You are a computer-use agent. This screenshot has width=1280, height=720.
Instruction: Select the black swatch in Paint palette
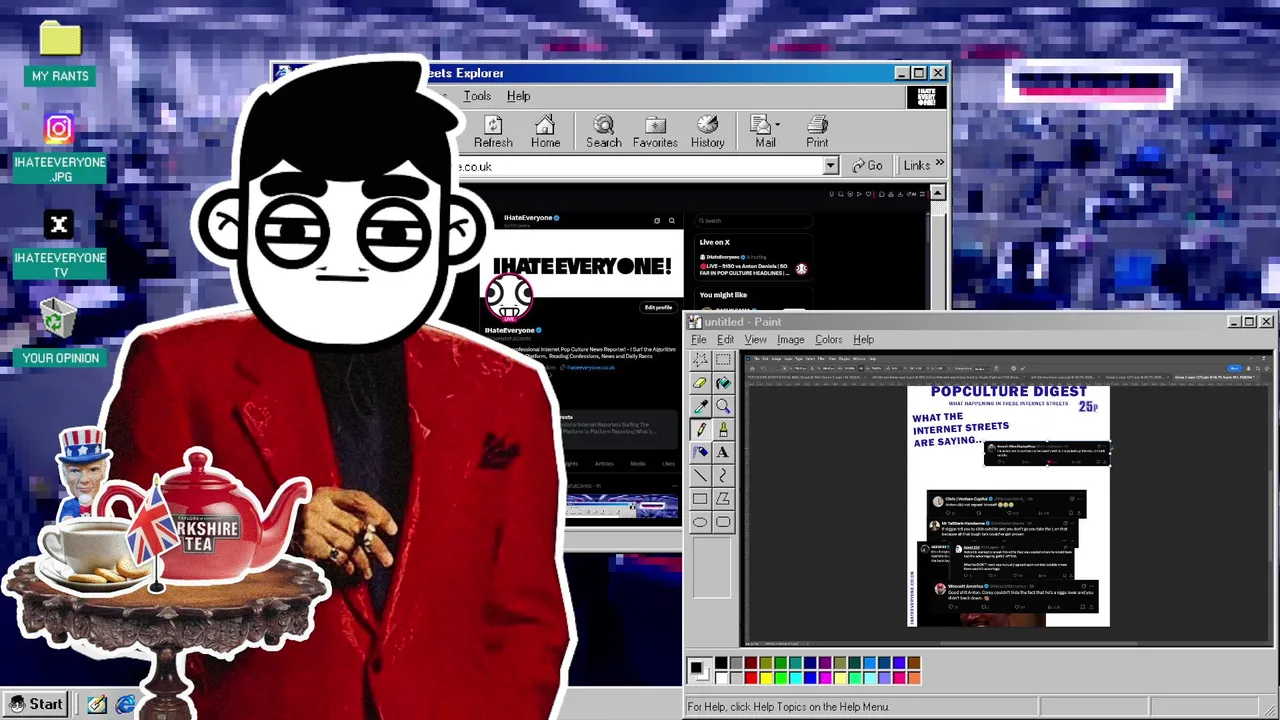click(721, 663)
